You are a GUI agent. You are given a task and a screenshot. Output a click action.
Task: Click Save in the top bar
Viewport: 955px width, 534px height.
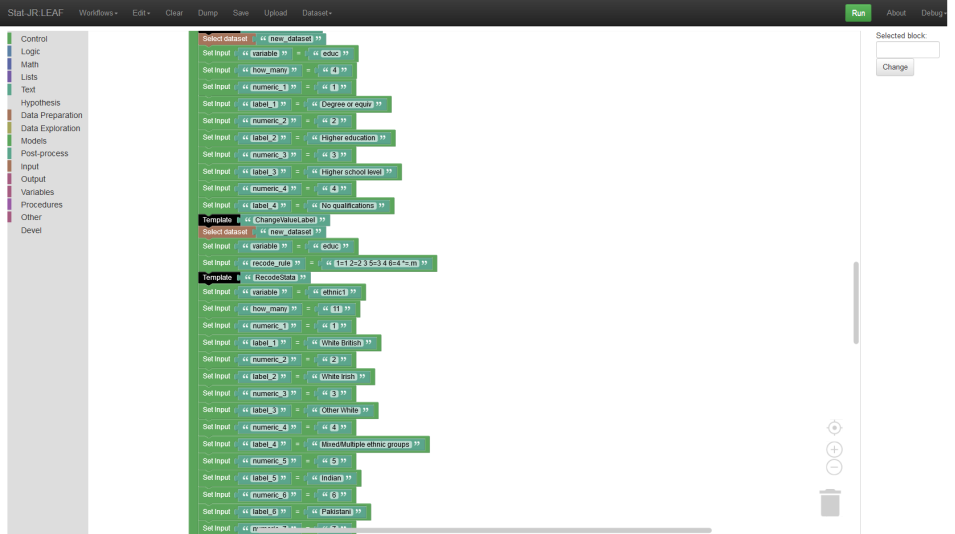241,13
